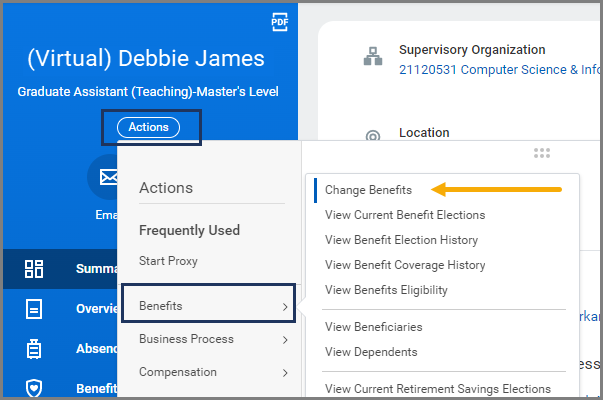Expand the Compensation submenu
603x400 pixels.
pyautogui.click(x=285, y=372)
